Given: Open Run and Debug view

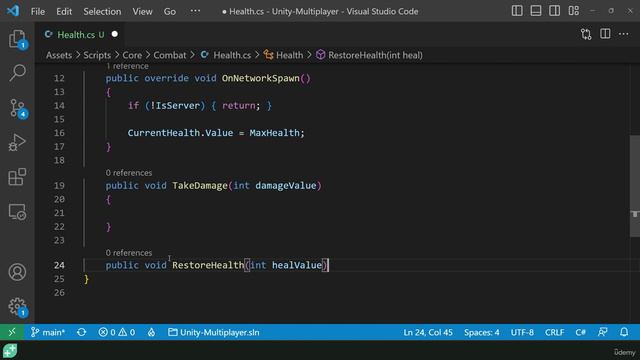Looking at the screenshot, I should tap(17, 143).
